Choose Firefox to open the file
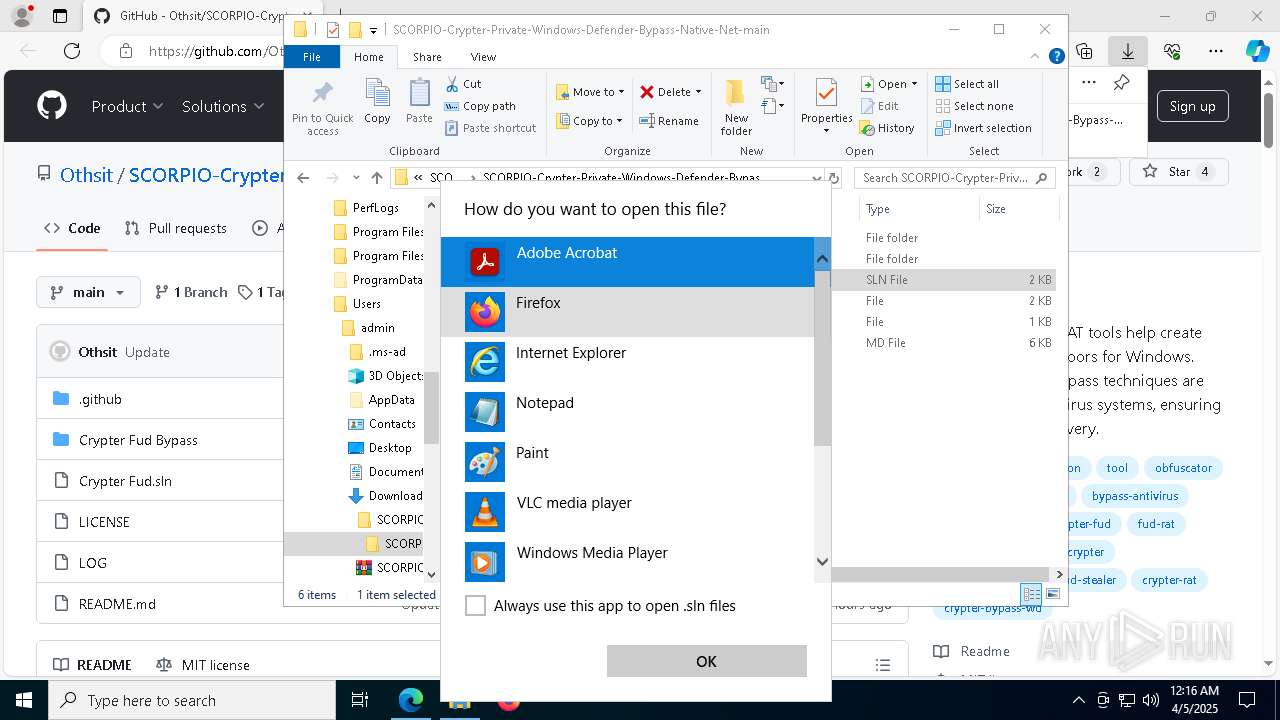 [x=627, y=312]
